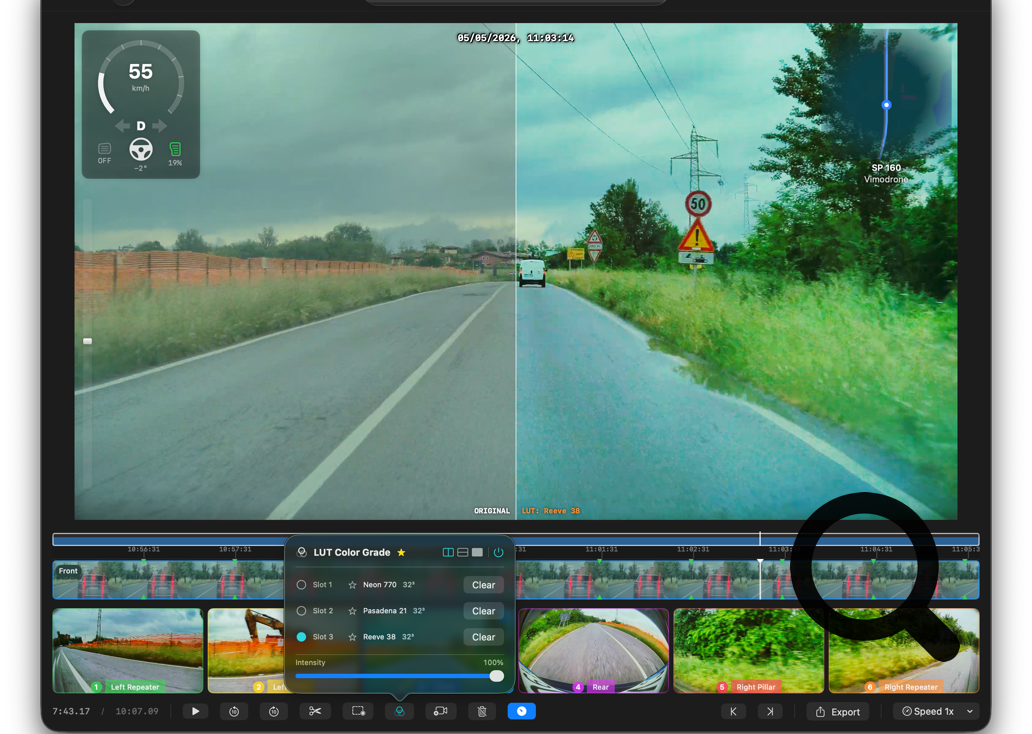
Task: Start playback with the play button
Action: pyautogui.click(x=195, y=711)
